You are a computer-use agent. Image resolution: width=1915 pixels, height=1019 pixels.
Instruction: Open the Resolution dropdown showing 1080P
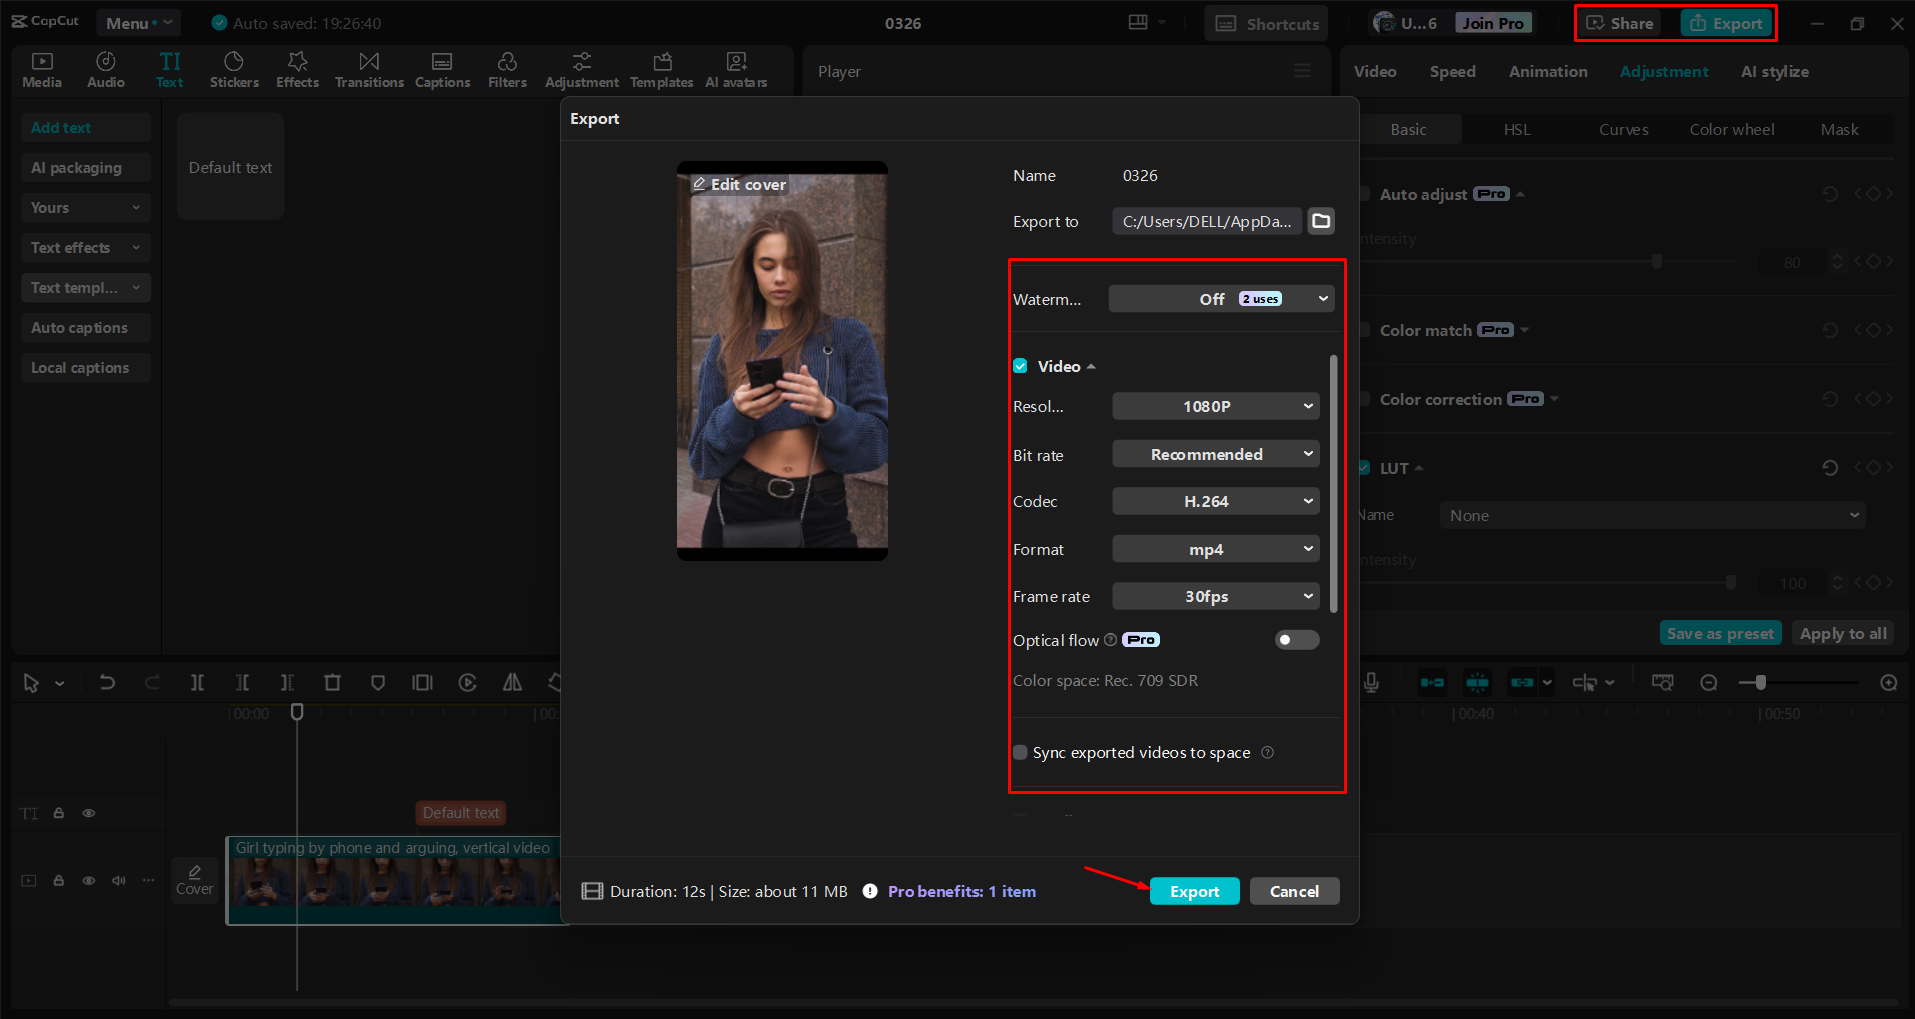click(x=1215, y=406)
